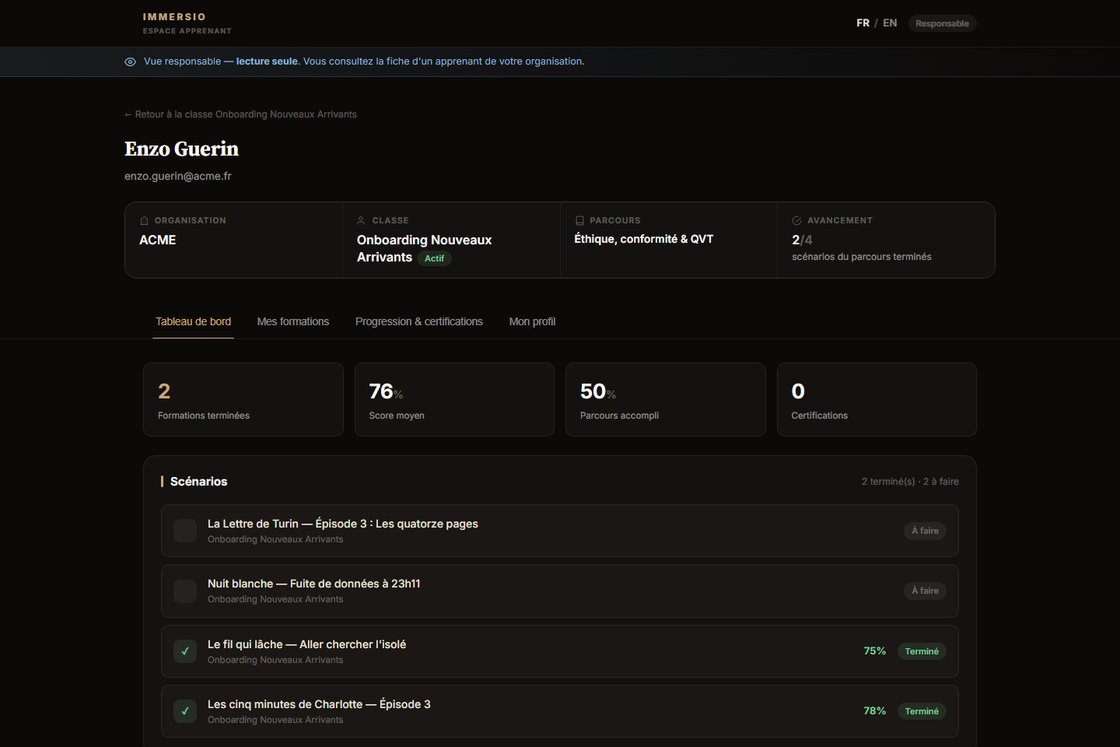Viewport: 1120px width, 747px height.
Task: Click the Scénarios section heading
Action: coord(199,482)
